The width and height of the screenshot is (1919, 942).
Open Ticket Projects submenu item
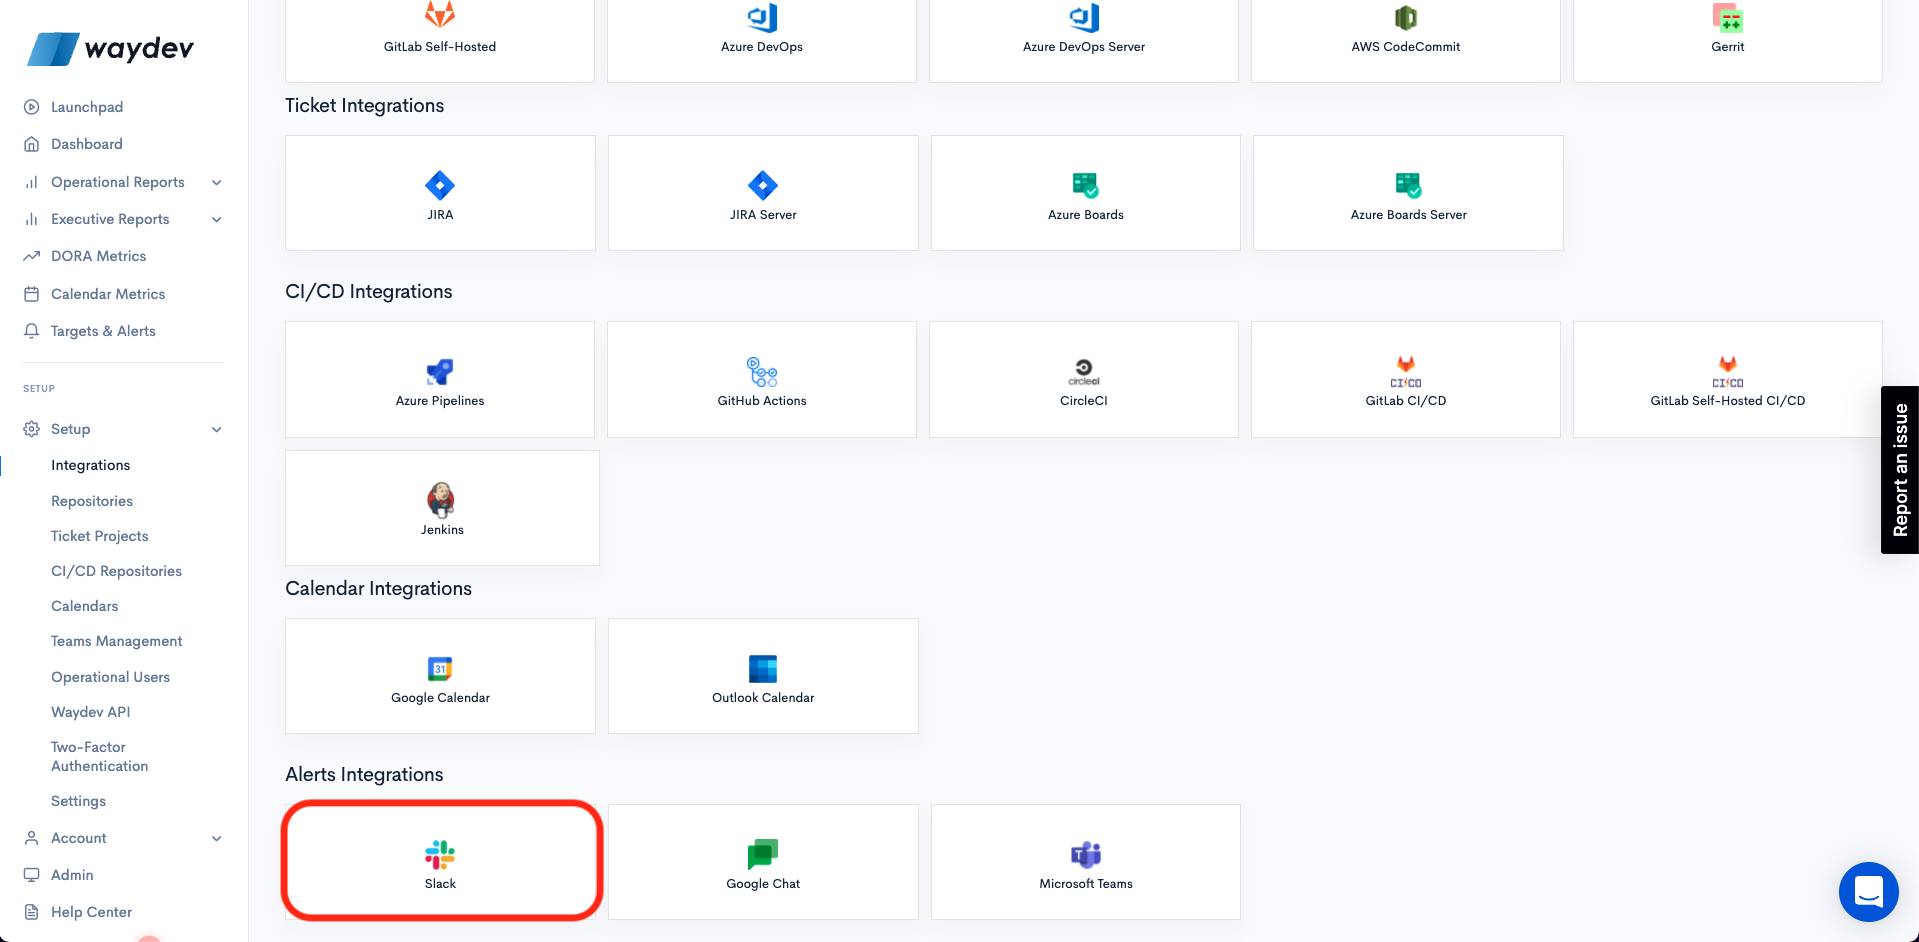point(100,536)
